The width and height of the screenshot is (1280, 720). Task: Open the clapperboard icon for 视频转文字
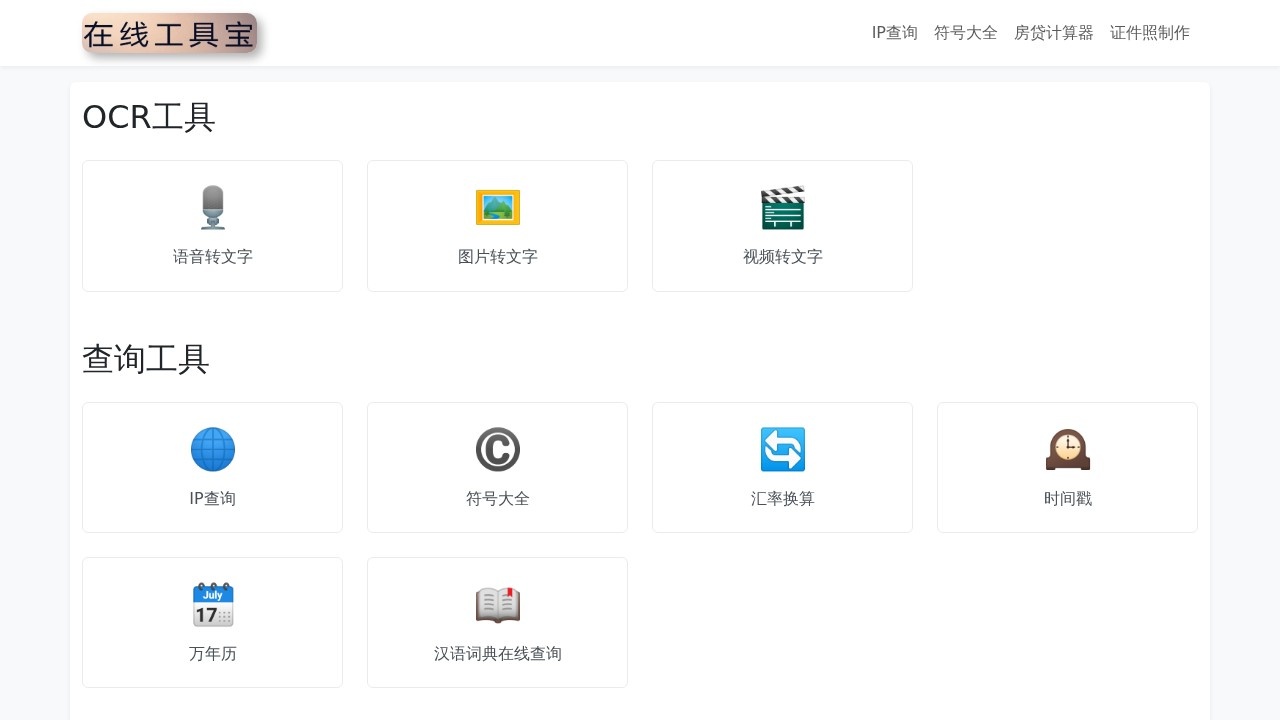pyautogui.click(x=782, y=207)
